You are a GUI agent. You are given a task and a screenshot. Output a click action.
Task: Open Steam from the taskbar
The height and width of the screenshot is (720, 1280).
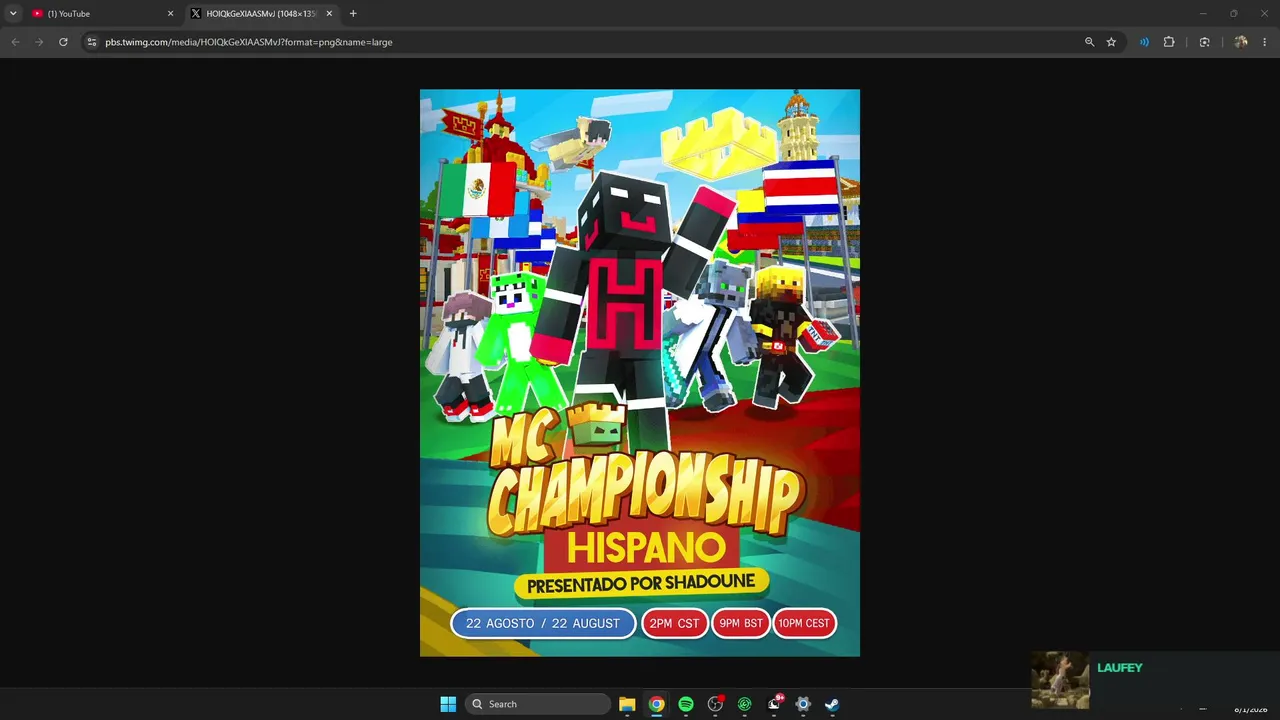coord(832,704)
